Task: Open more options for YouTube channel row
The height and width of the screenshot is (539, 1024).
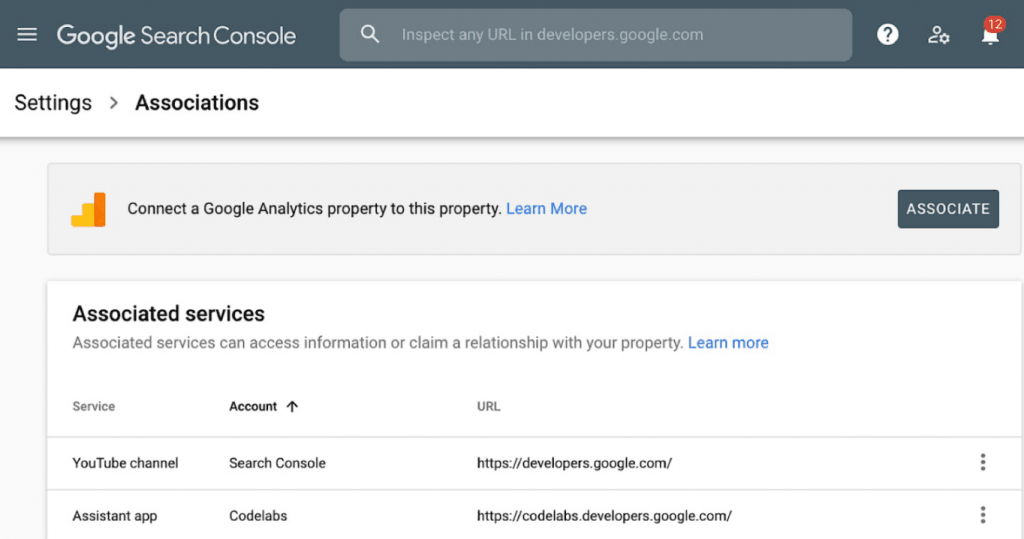Action: click(982, 462)
